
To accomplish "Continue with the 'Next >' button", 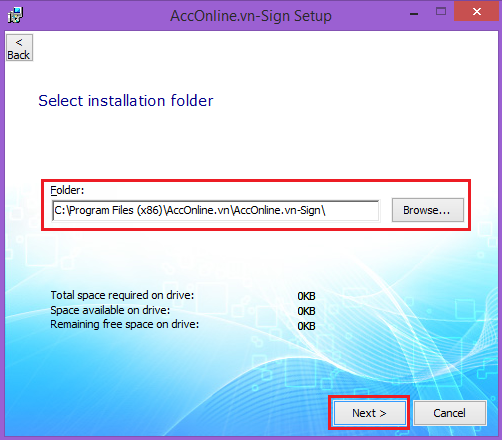I will (x=370, y=413).
